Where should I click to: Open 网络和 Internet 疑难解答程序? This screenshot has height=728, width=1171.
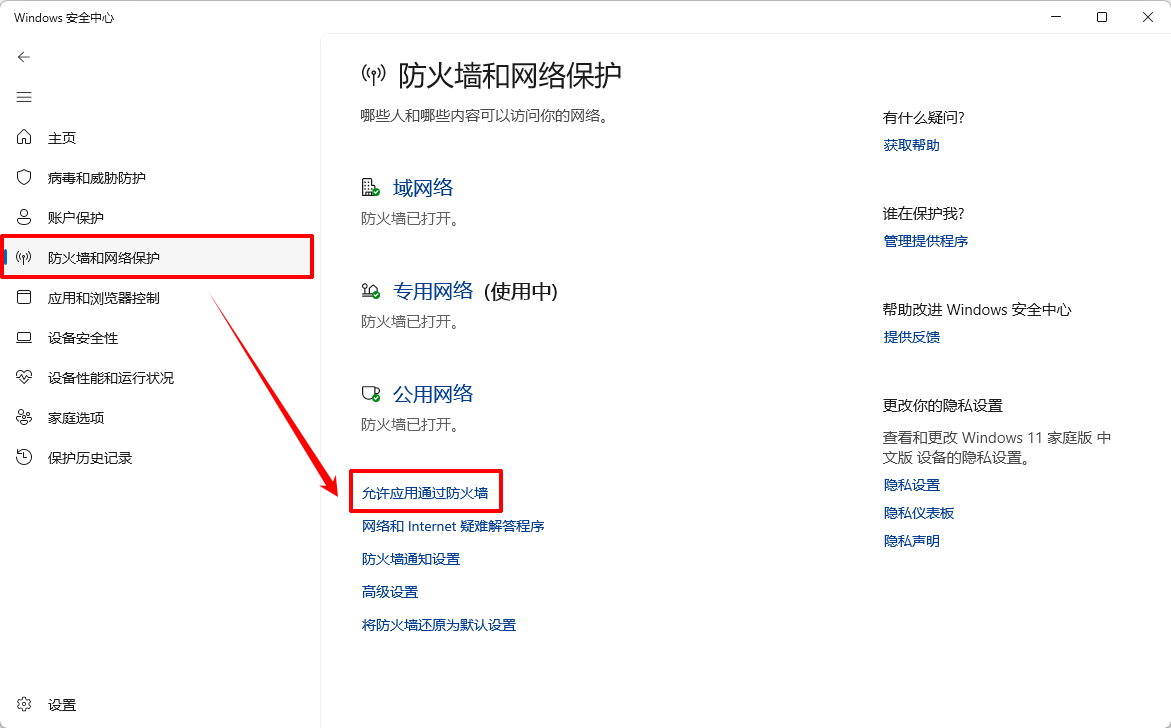pos(453,526)
